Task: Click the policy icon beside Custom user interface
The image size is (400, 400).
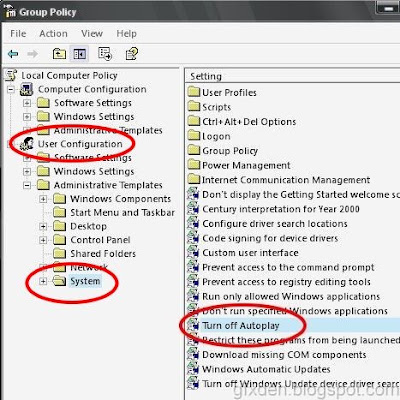Action: [193, 253]
